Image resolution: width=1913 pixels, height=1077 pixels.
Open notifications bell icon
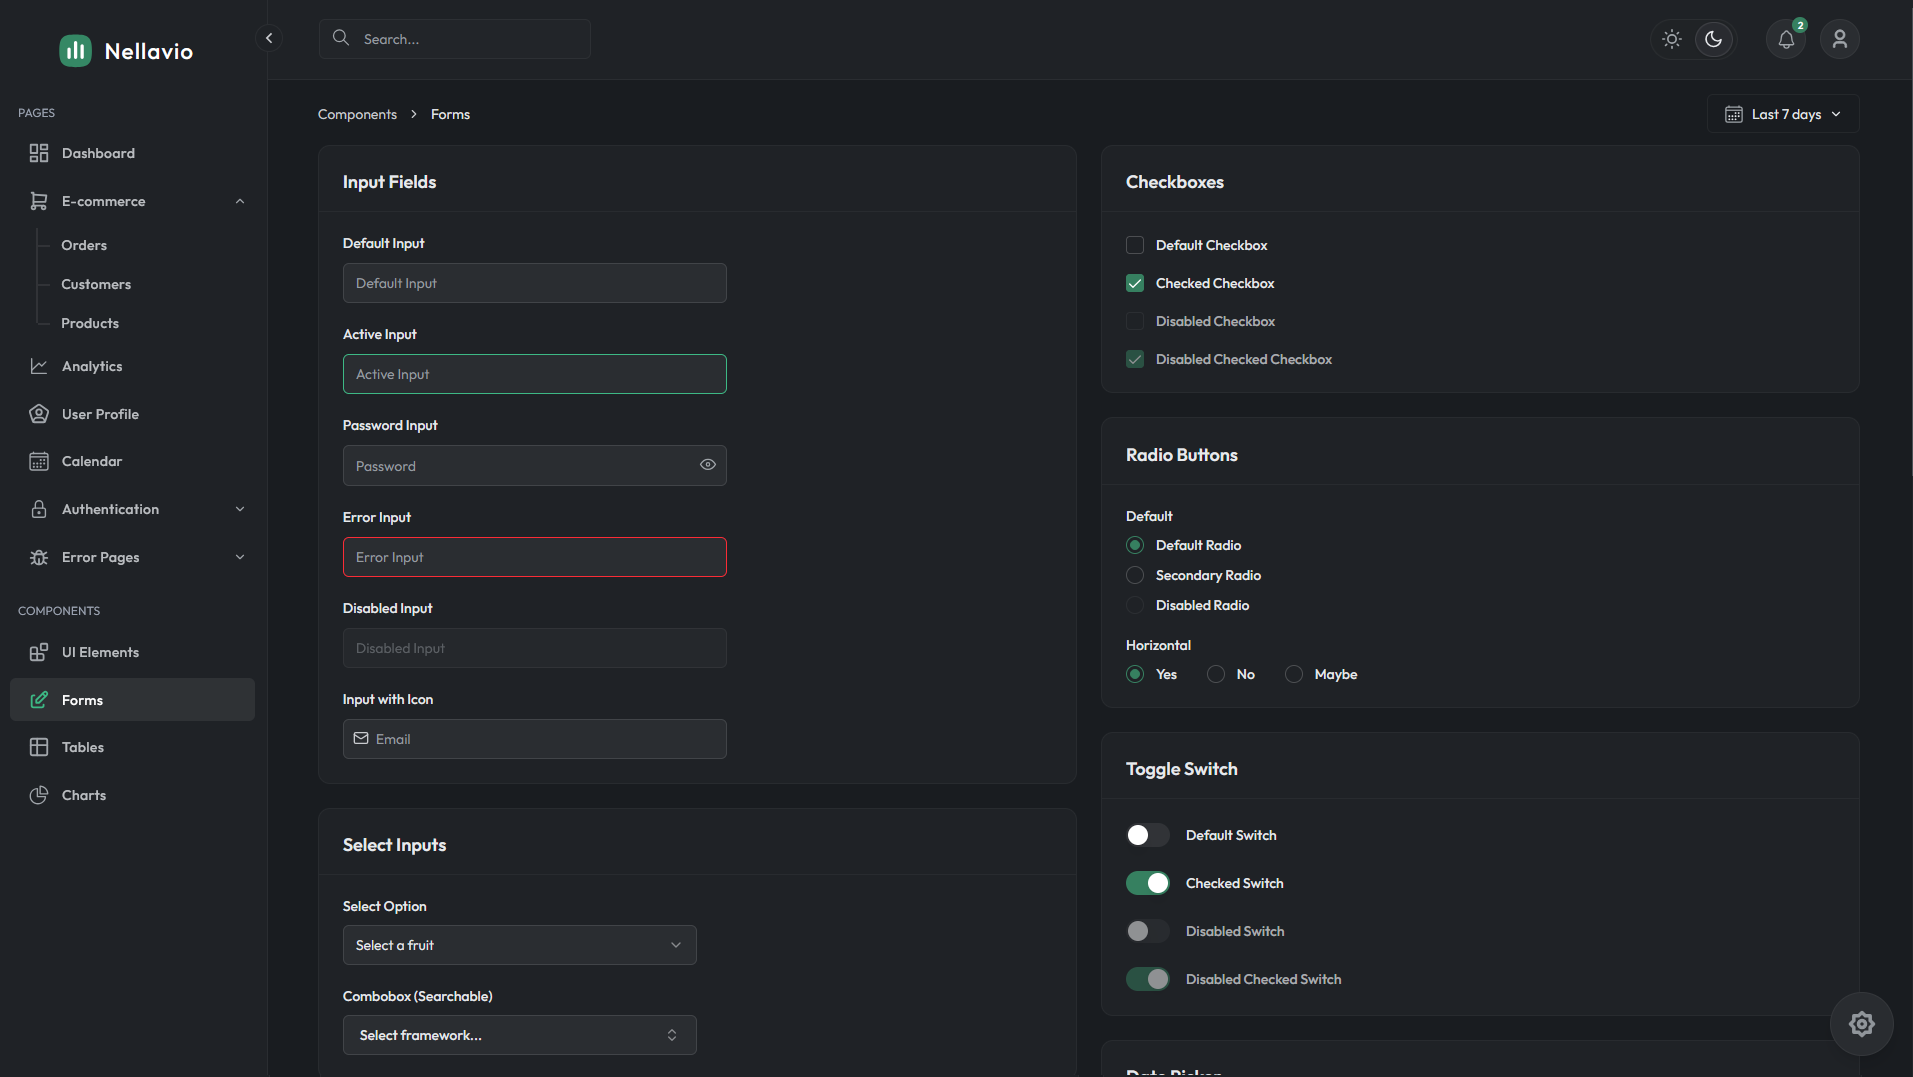pos(1786,39)
